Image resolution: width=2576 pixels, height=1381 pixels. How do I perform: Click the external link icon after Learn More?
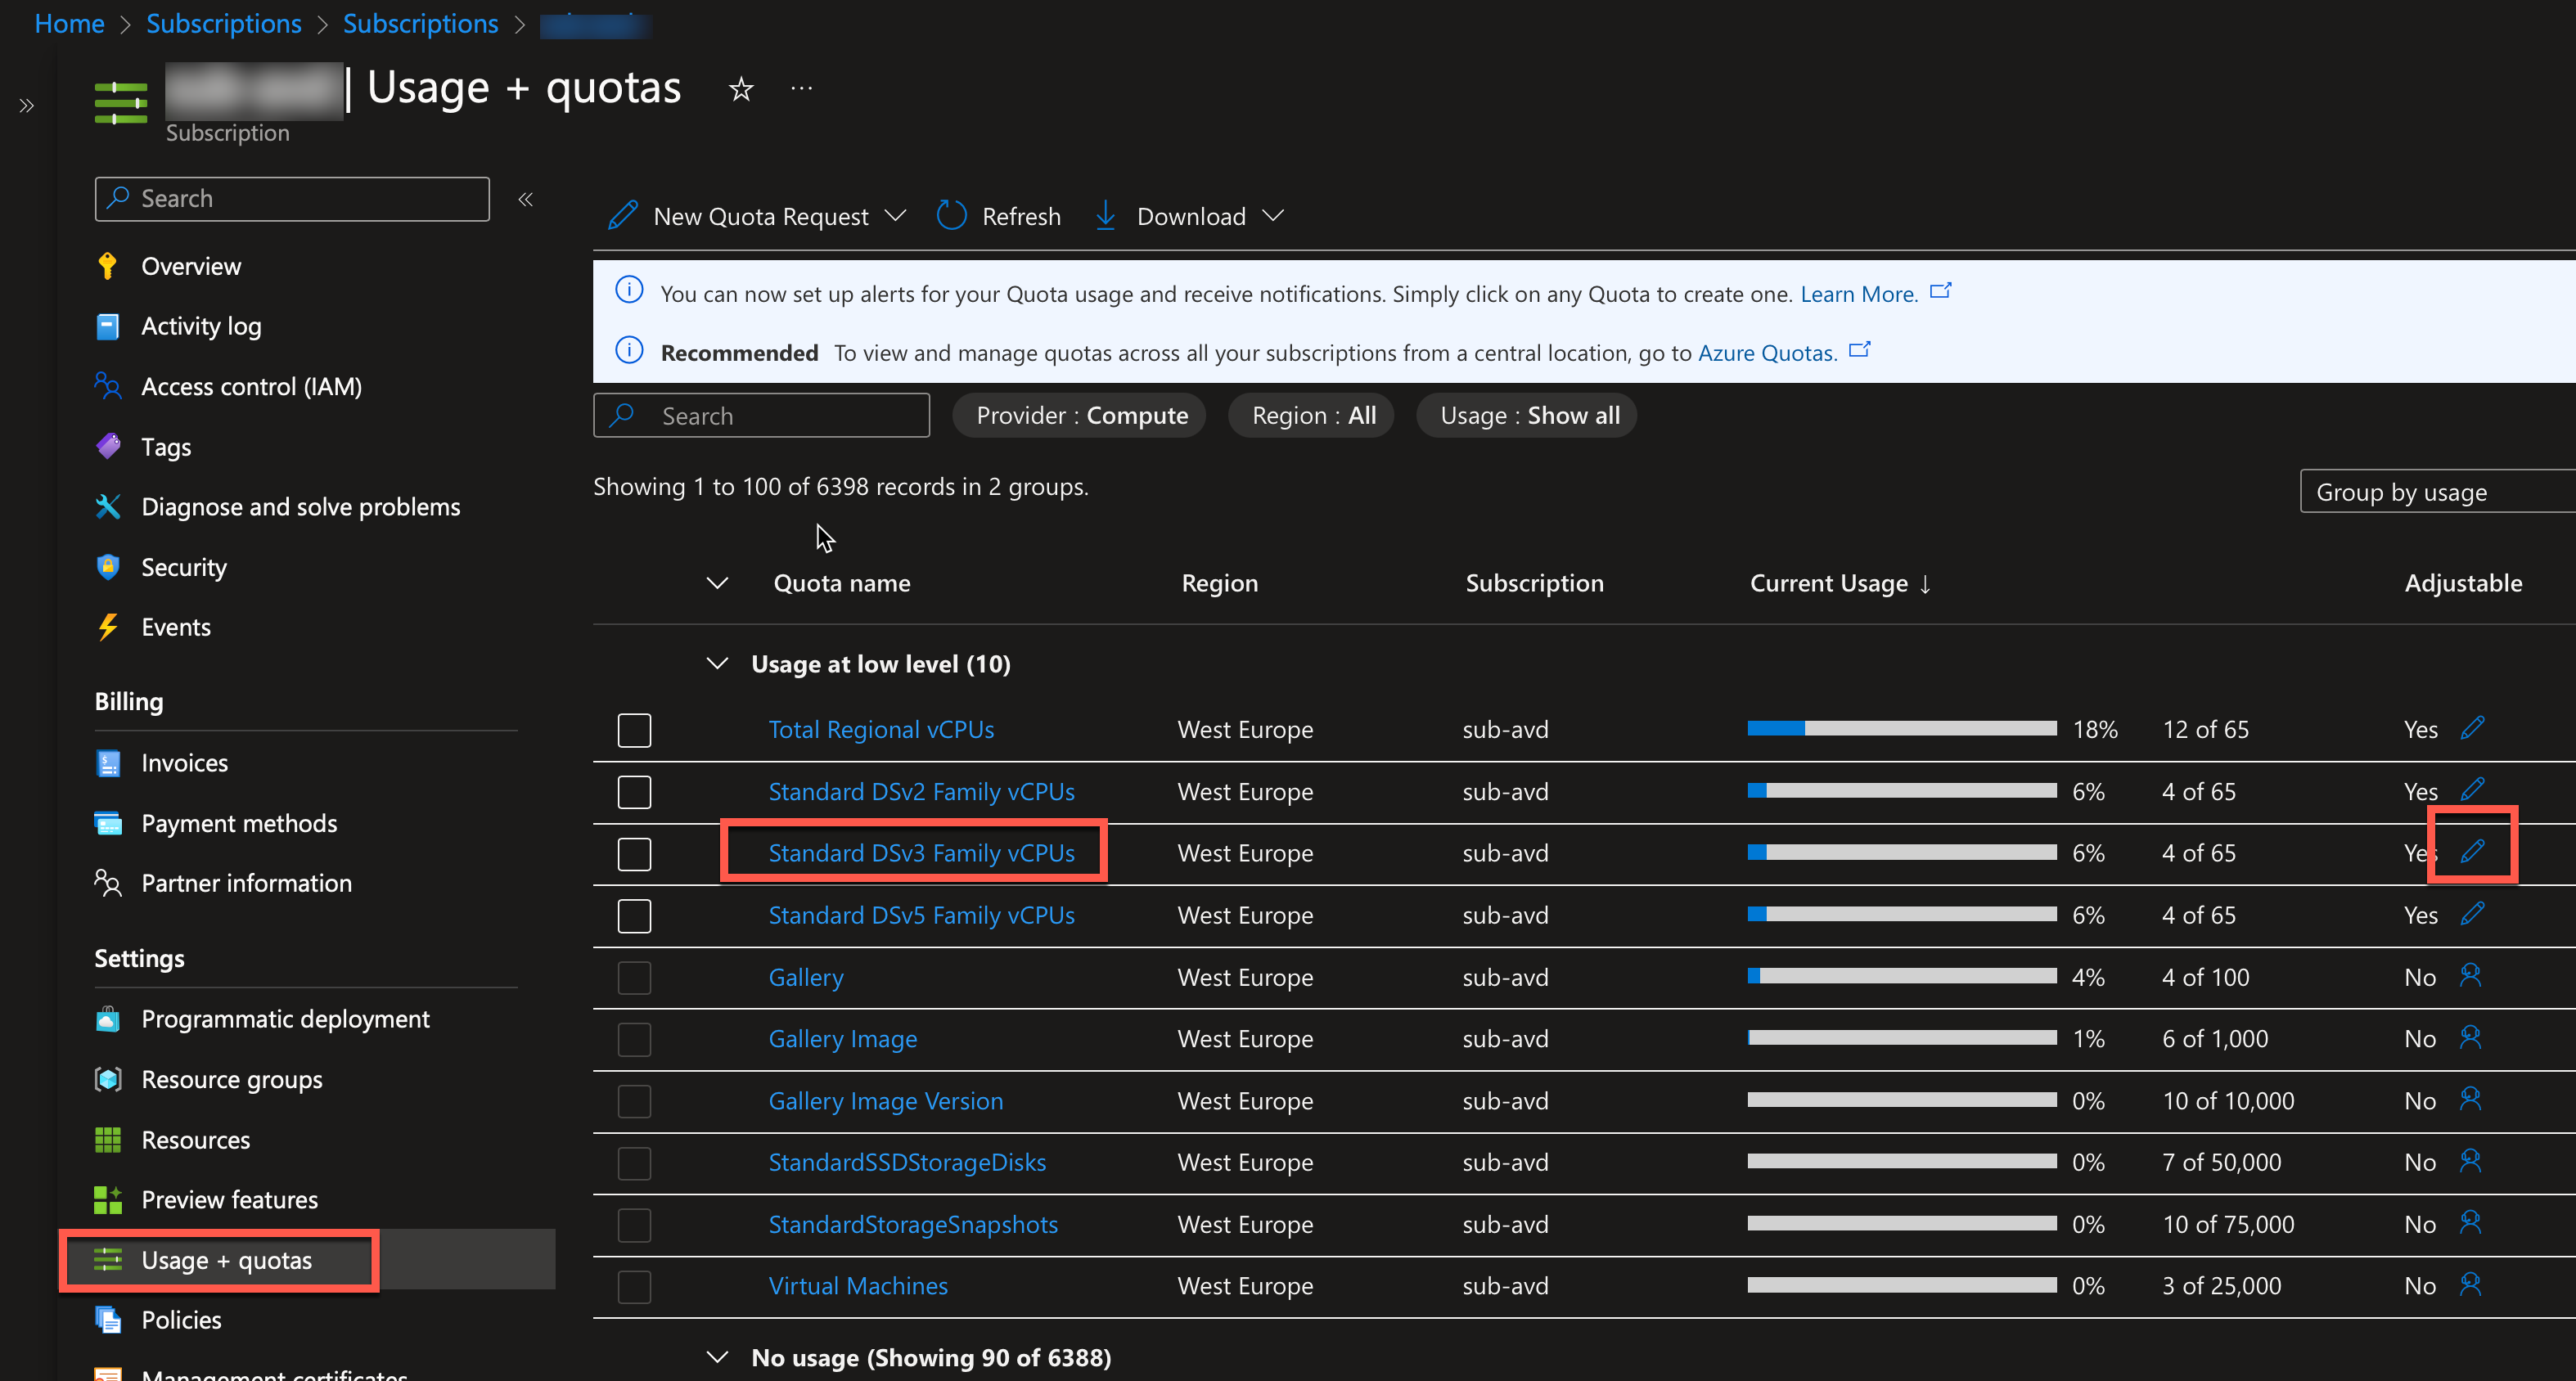1941,291
